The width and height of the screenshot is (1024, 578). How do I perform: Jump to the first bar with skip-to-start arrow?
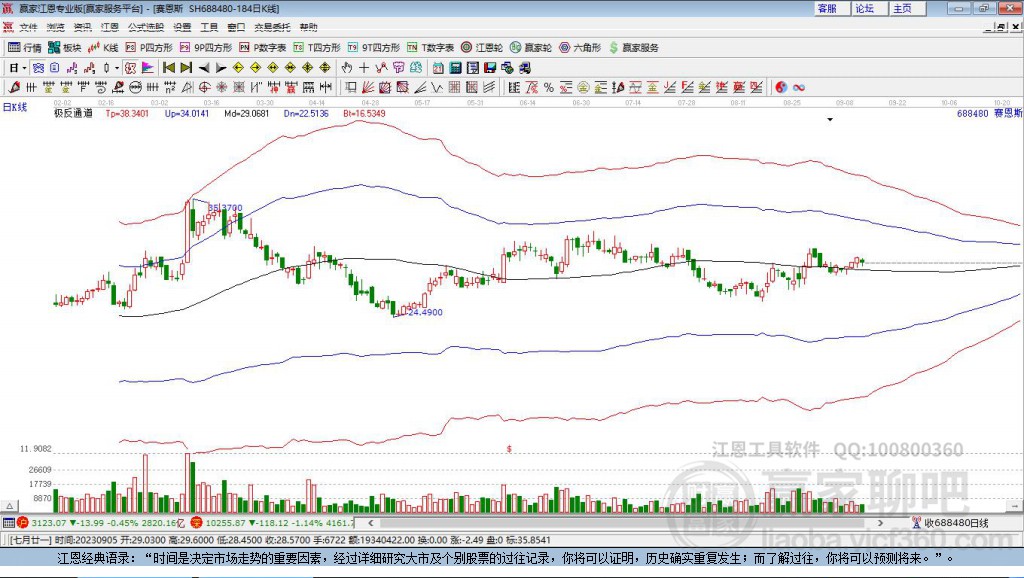[x=168, y=67]
